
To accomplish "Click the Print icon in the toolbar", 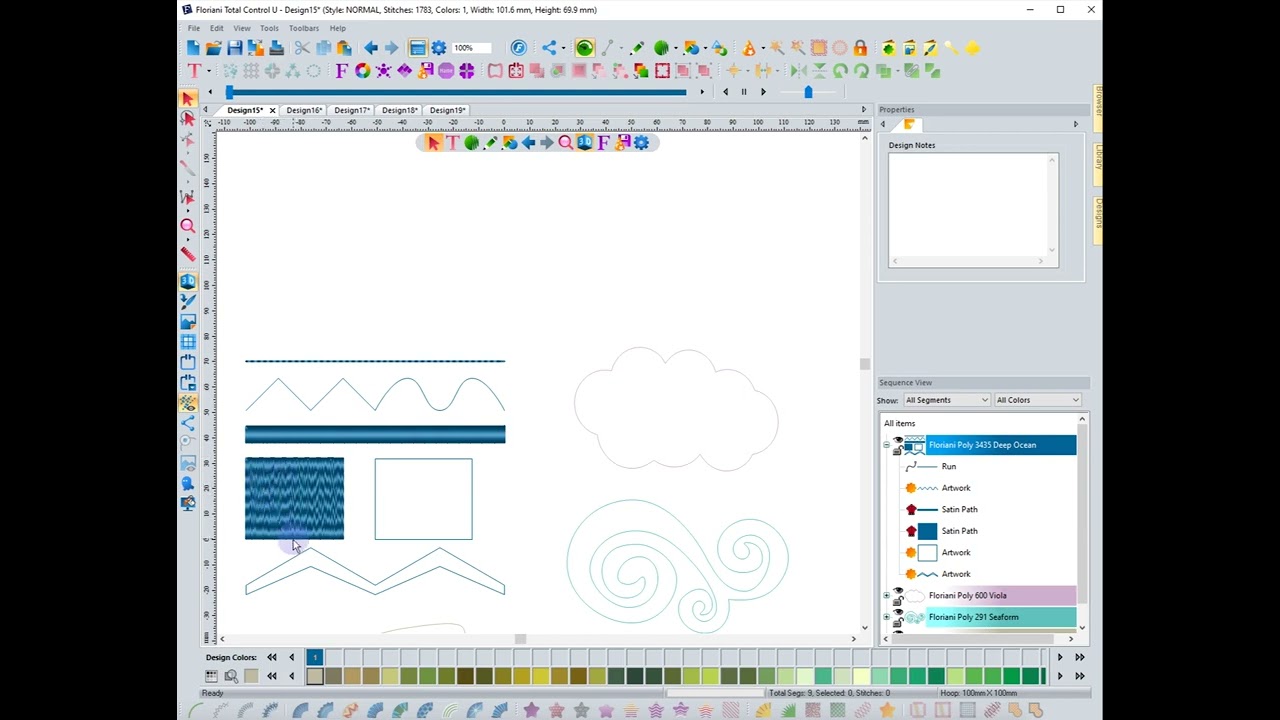I will coord(276,48).
